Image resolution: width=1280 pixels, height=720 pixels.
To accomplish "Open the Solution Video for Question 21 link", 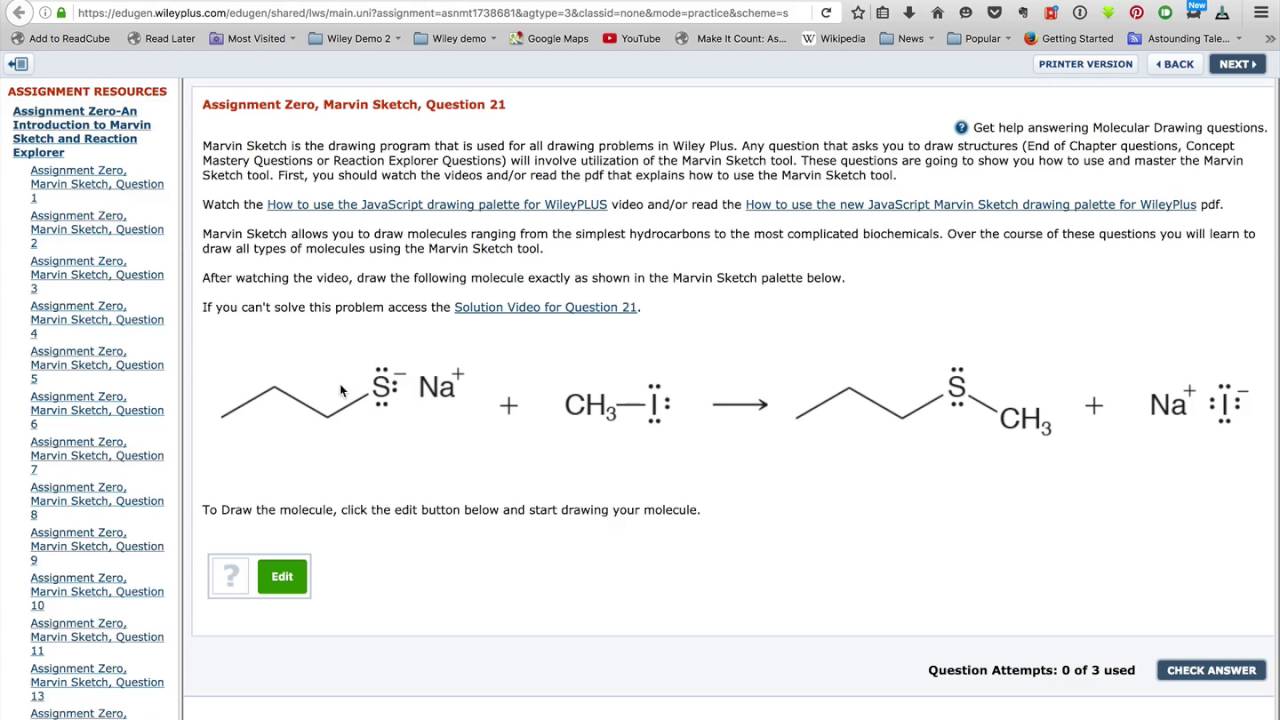I will coord(545,307).
